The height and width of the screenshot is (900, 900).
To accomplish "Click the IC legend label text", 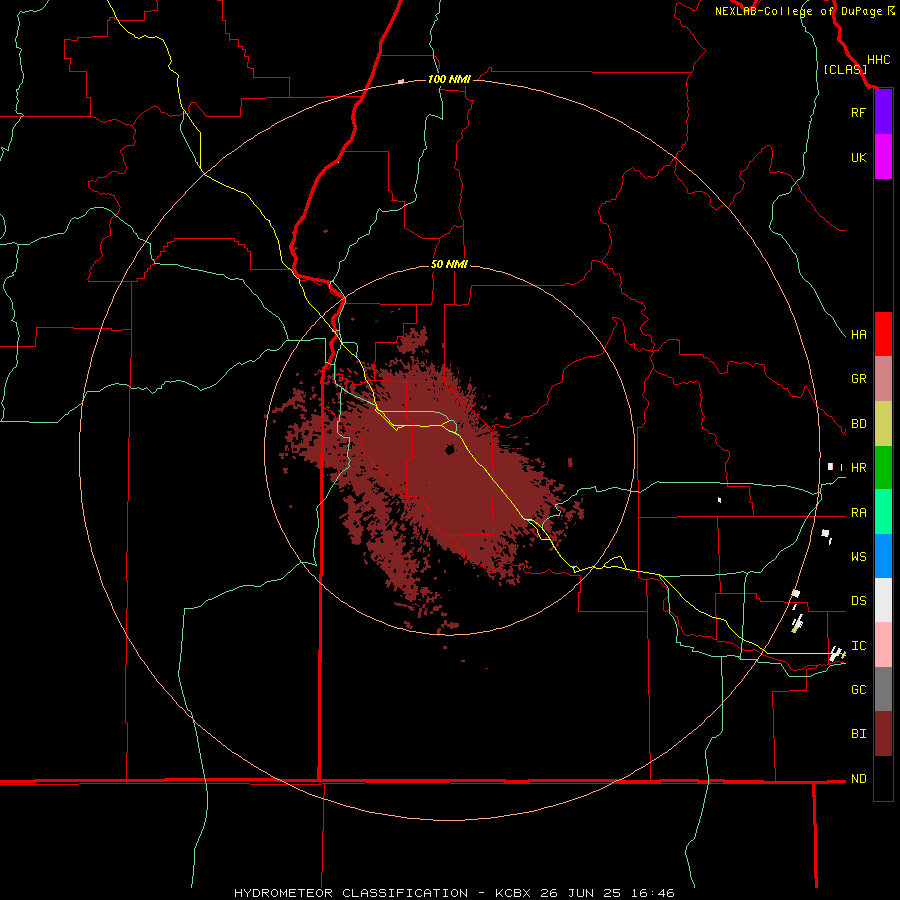I will pos(858,646).
